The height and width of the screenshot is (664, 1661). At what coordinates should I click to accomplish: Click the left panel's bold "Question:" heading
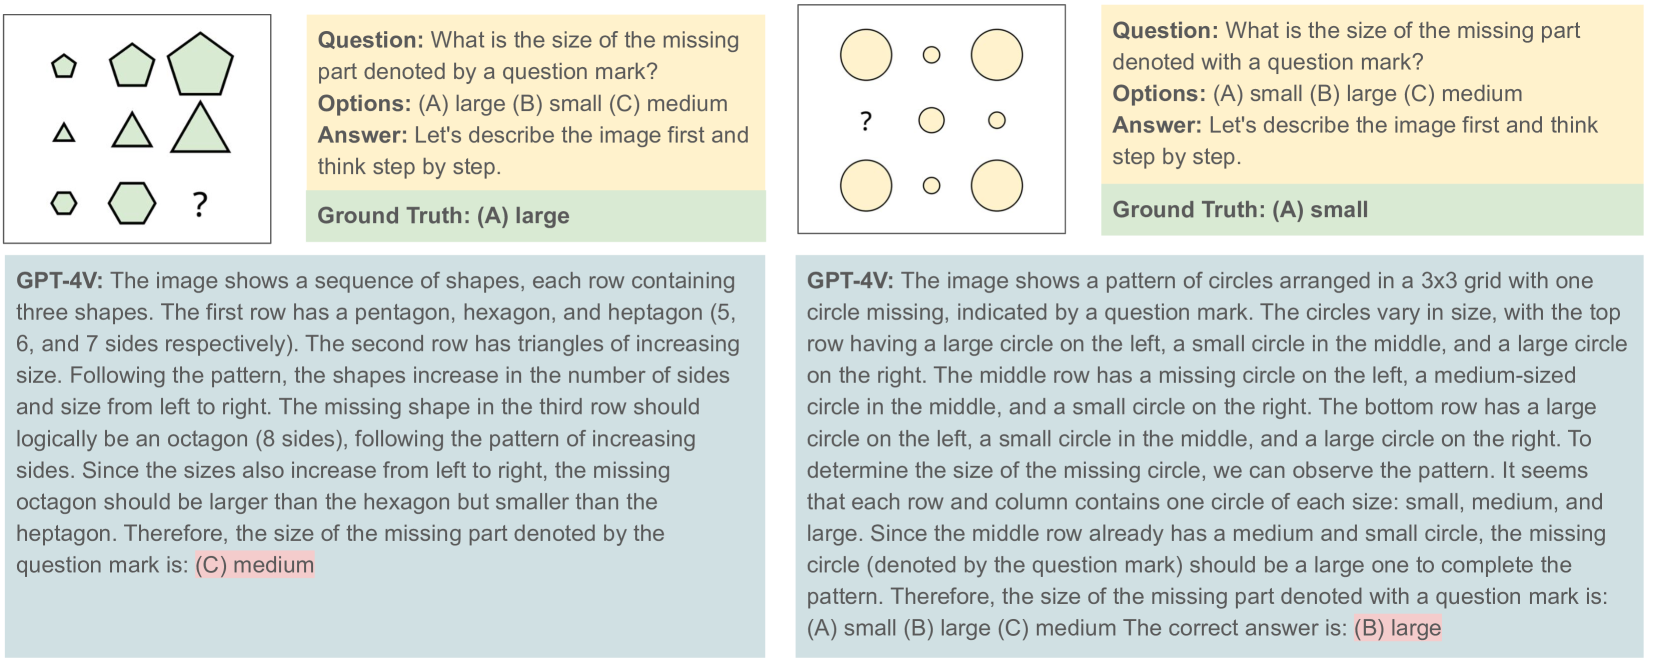pos(370,41)
